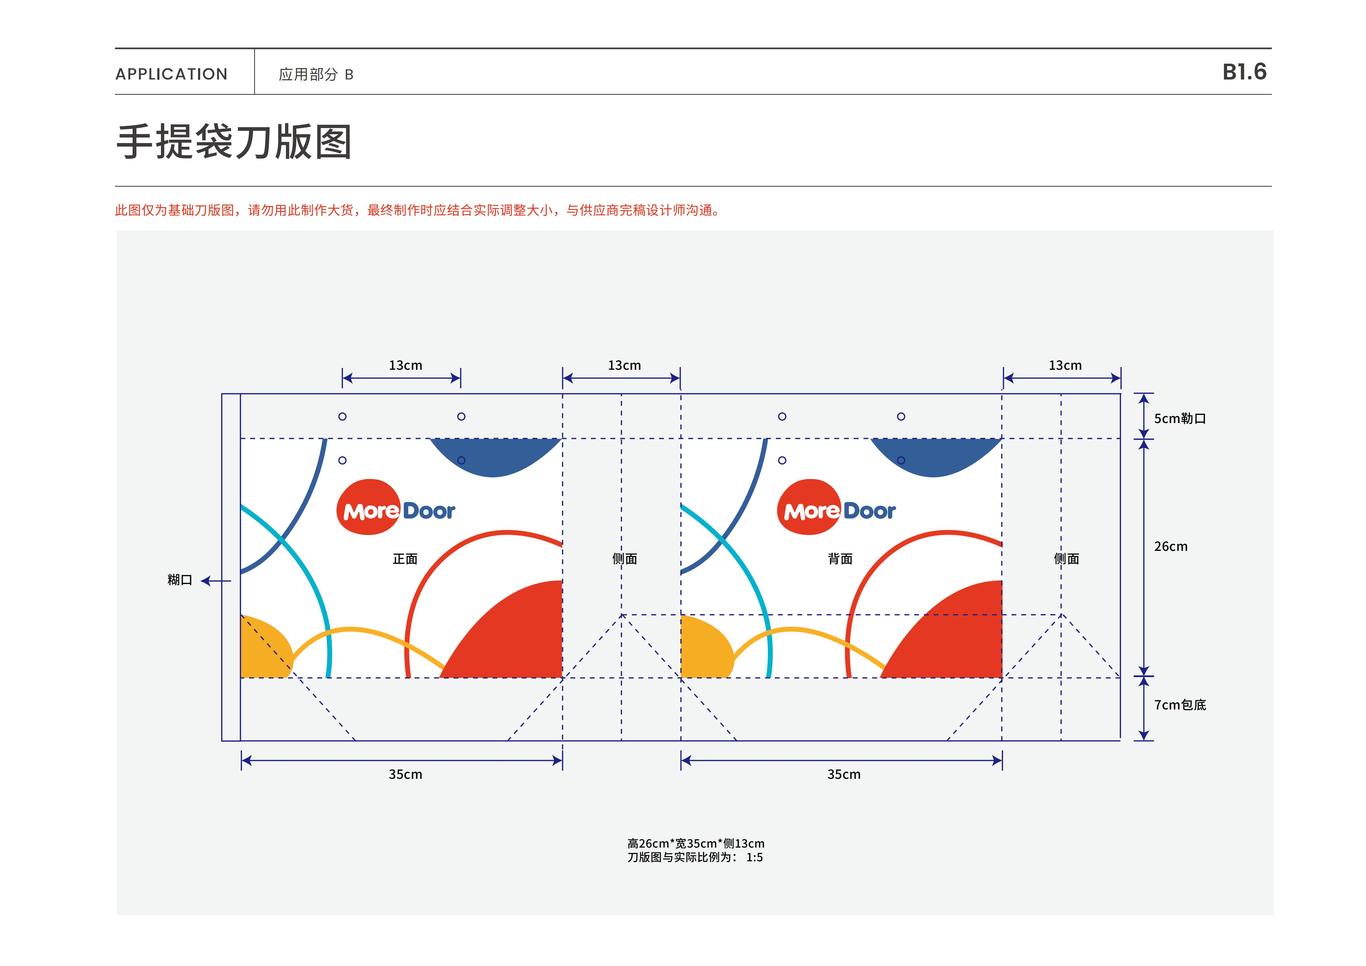Select the 7cm包底 dimension label
The height and width of the screenshot is (966, 1366).
pos(1180,704)
